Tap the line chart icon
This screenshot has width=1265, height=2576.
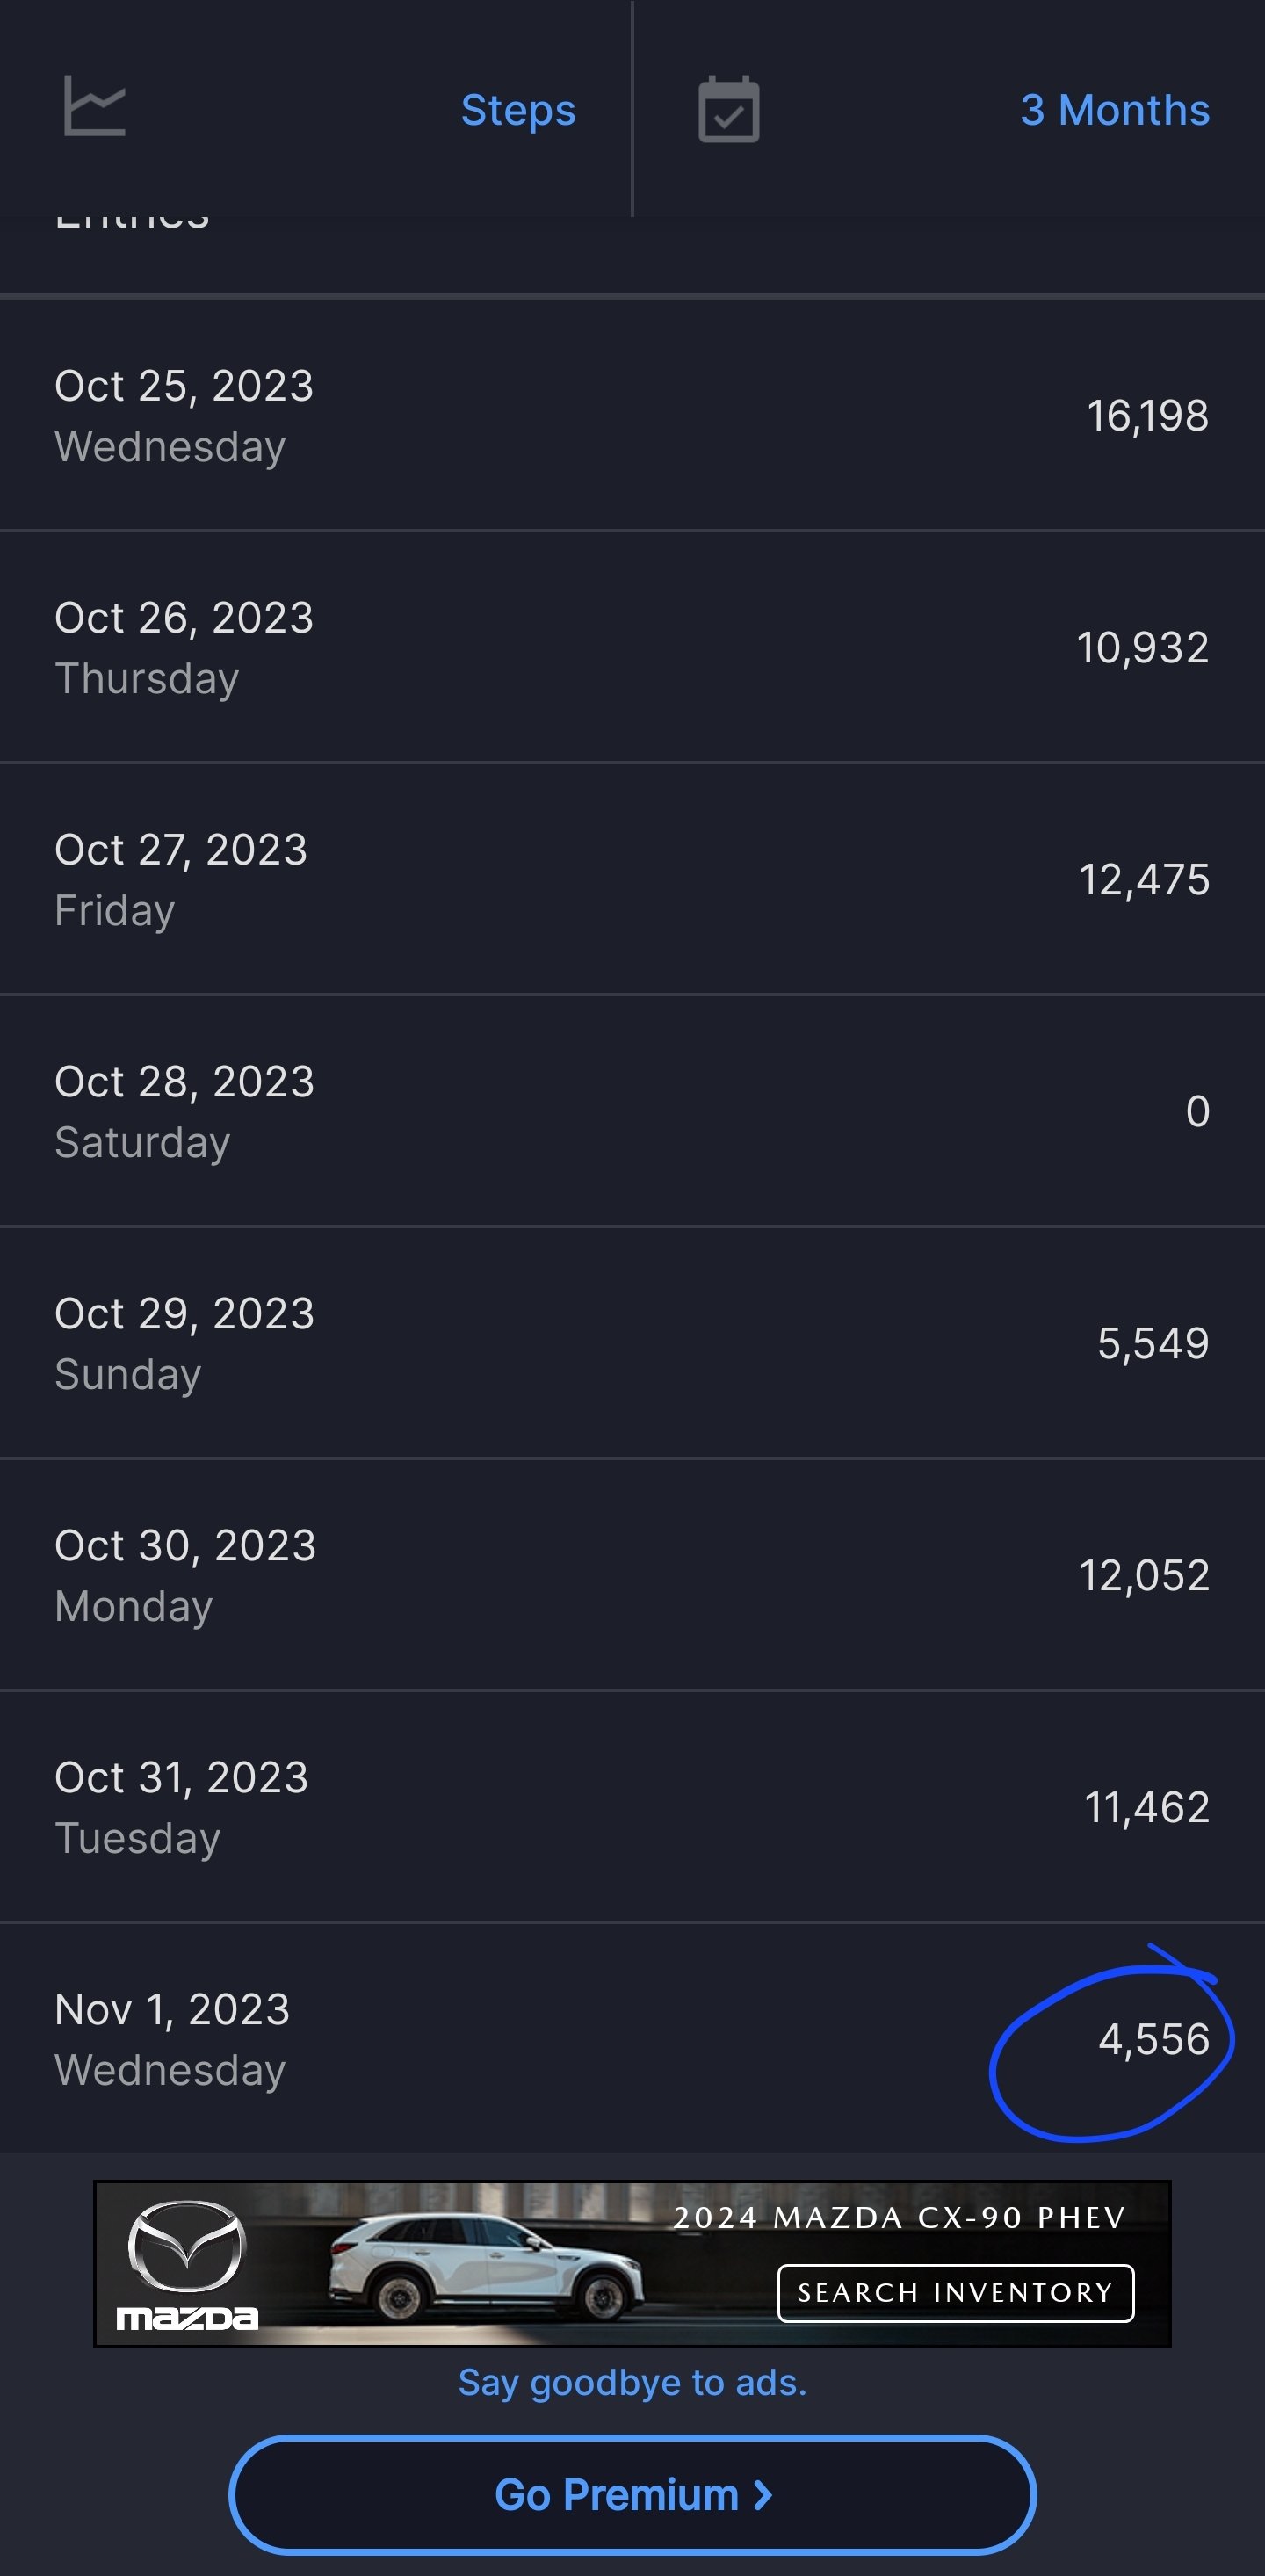pos(95,106)
